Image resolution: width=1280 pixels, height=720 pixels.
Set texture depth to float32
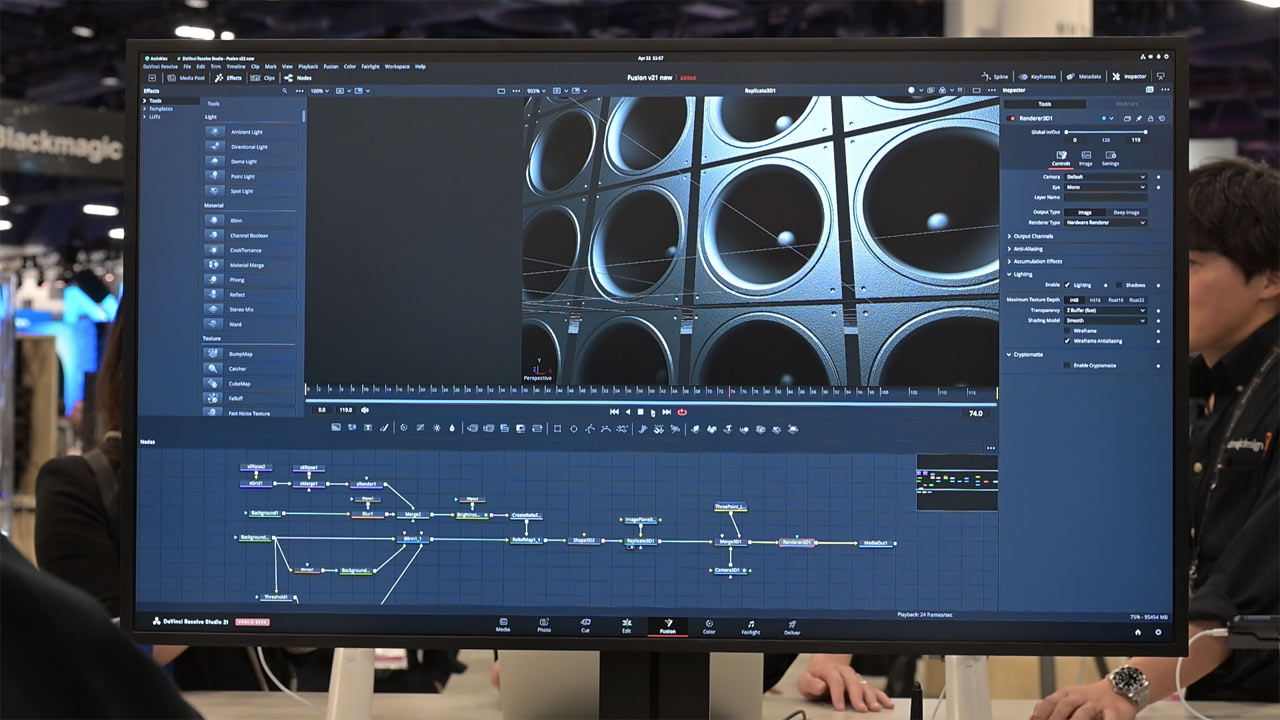point(1137,300)
